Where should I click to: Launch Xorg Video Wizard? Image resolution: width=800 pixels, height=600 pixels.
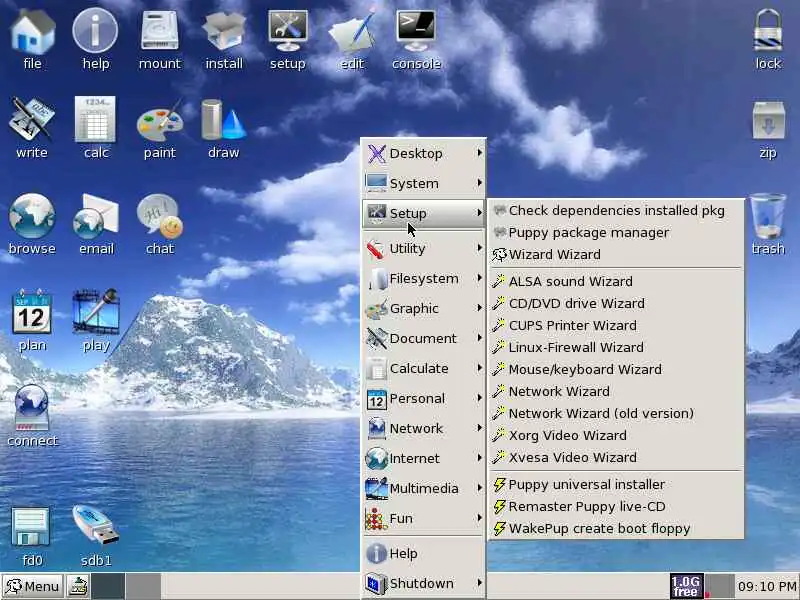pyautogui.click(x=616, y=435)
